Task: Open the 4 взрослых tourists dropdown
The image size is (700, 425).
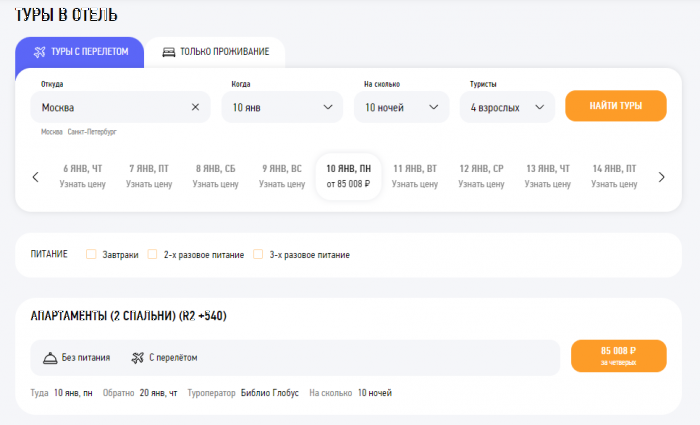Action: (507, 107)
